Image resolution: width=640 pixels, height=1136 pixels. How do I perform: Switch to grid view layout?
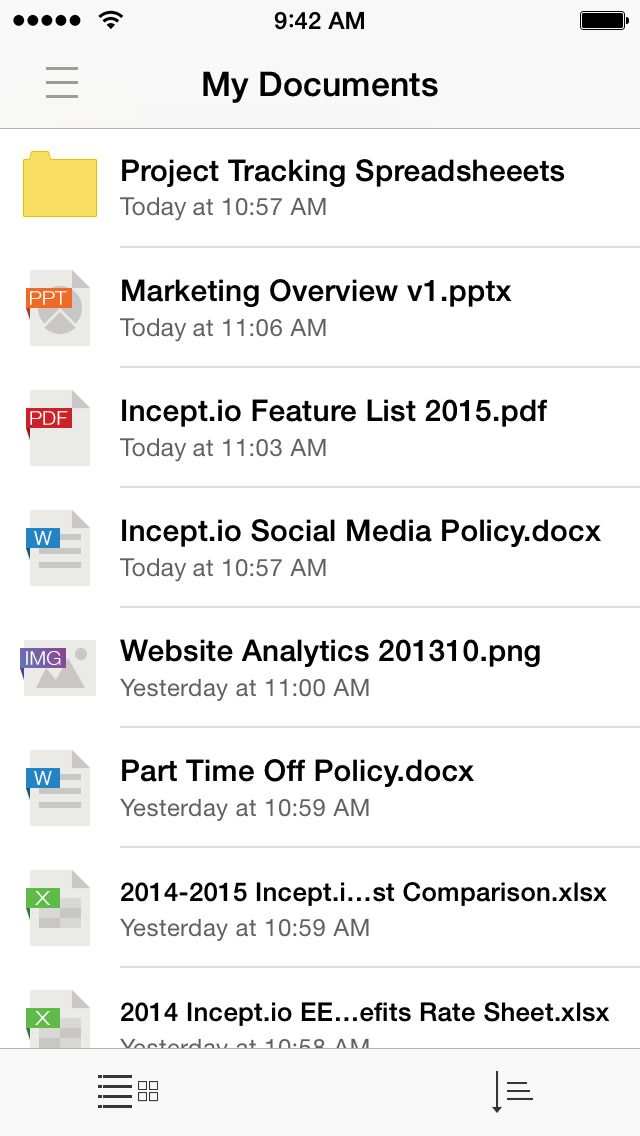[147, 1091]
